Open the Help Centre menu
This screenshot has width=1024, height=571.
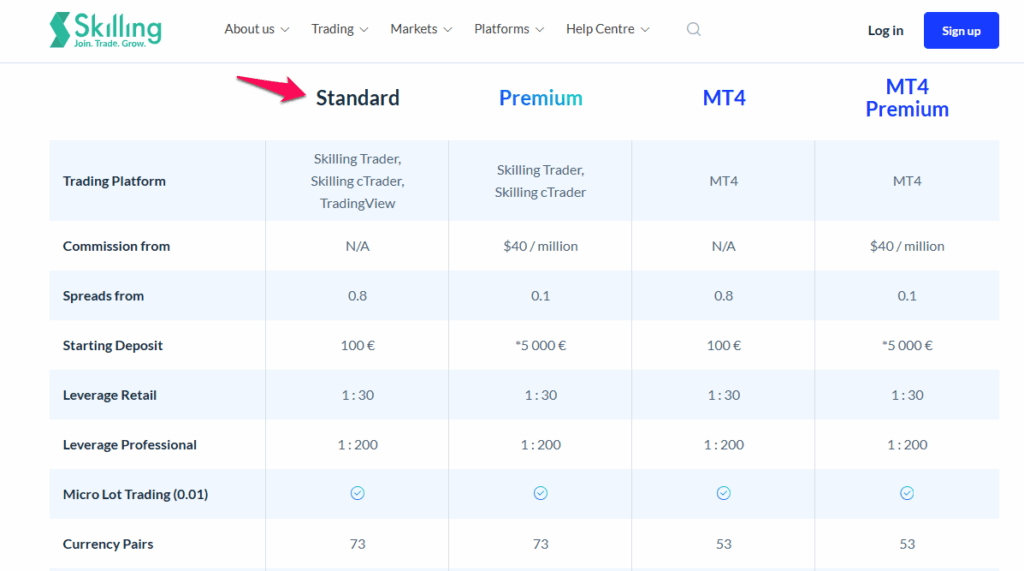[x=607, y=29]
